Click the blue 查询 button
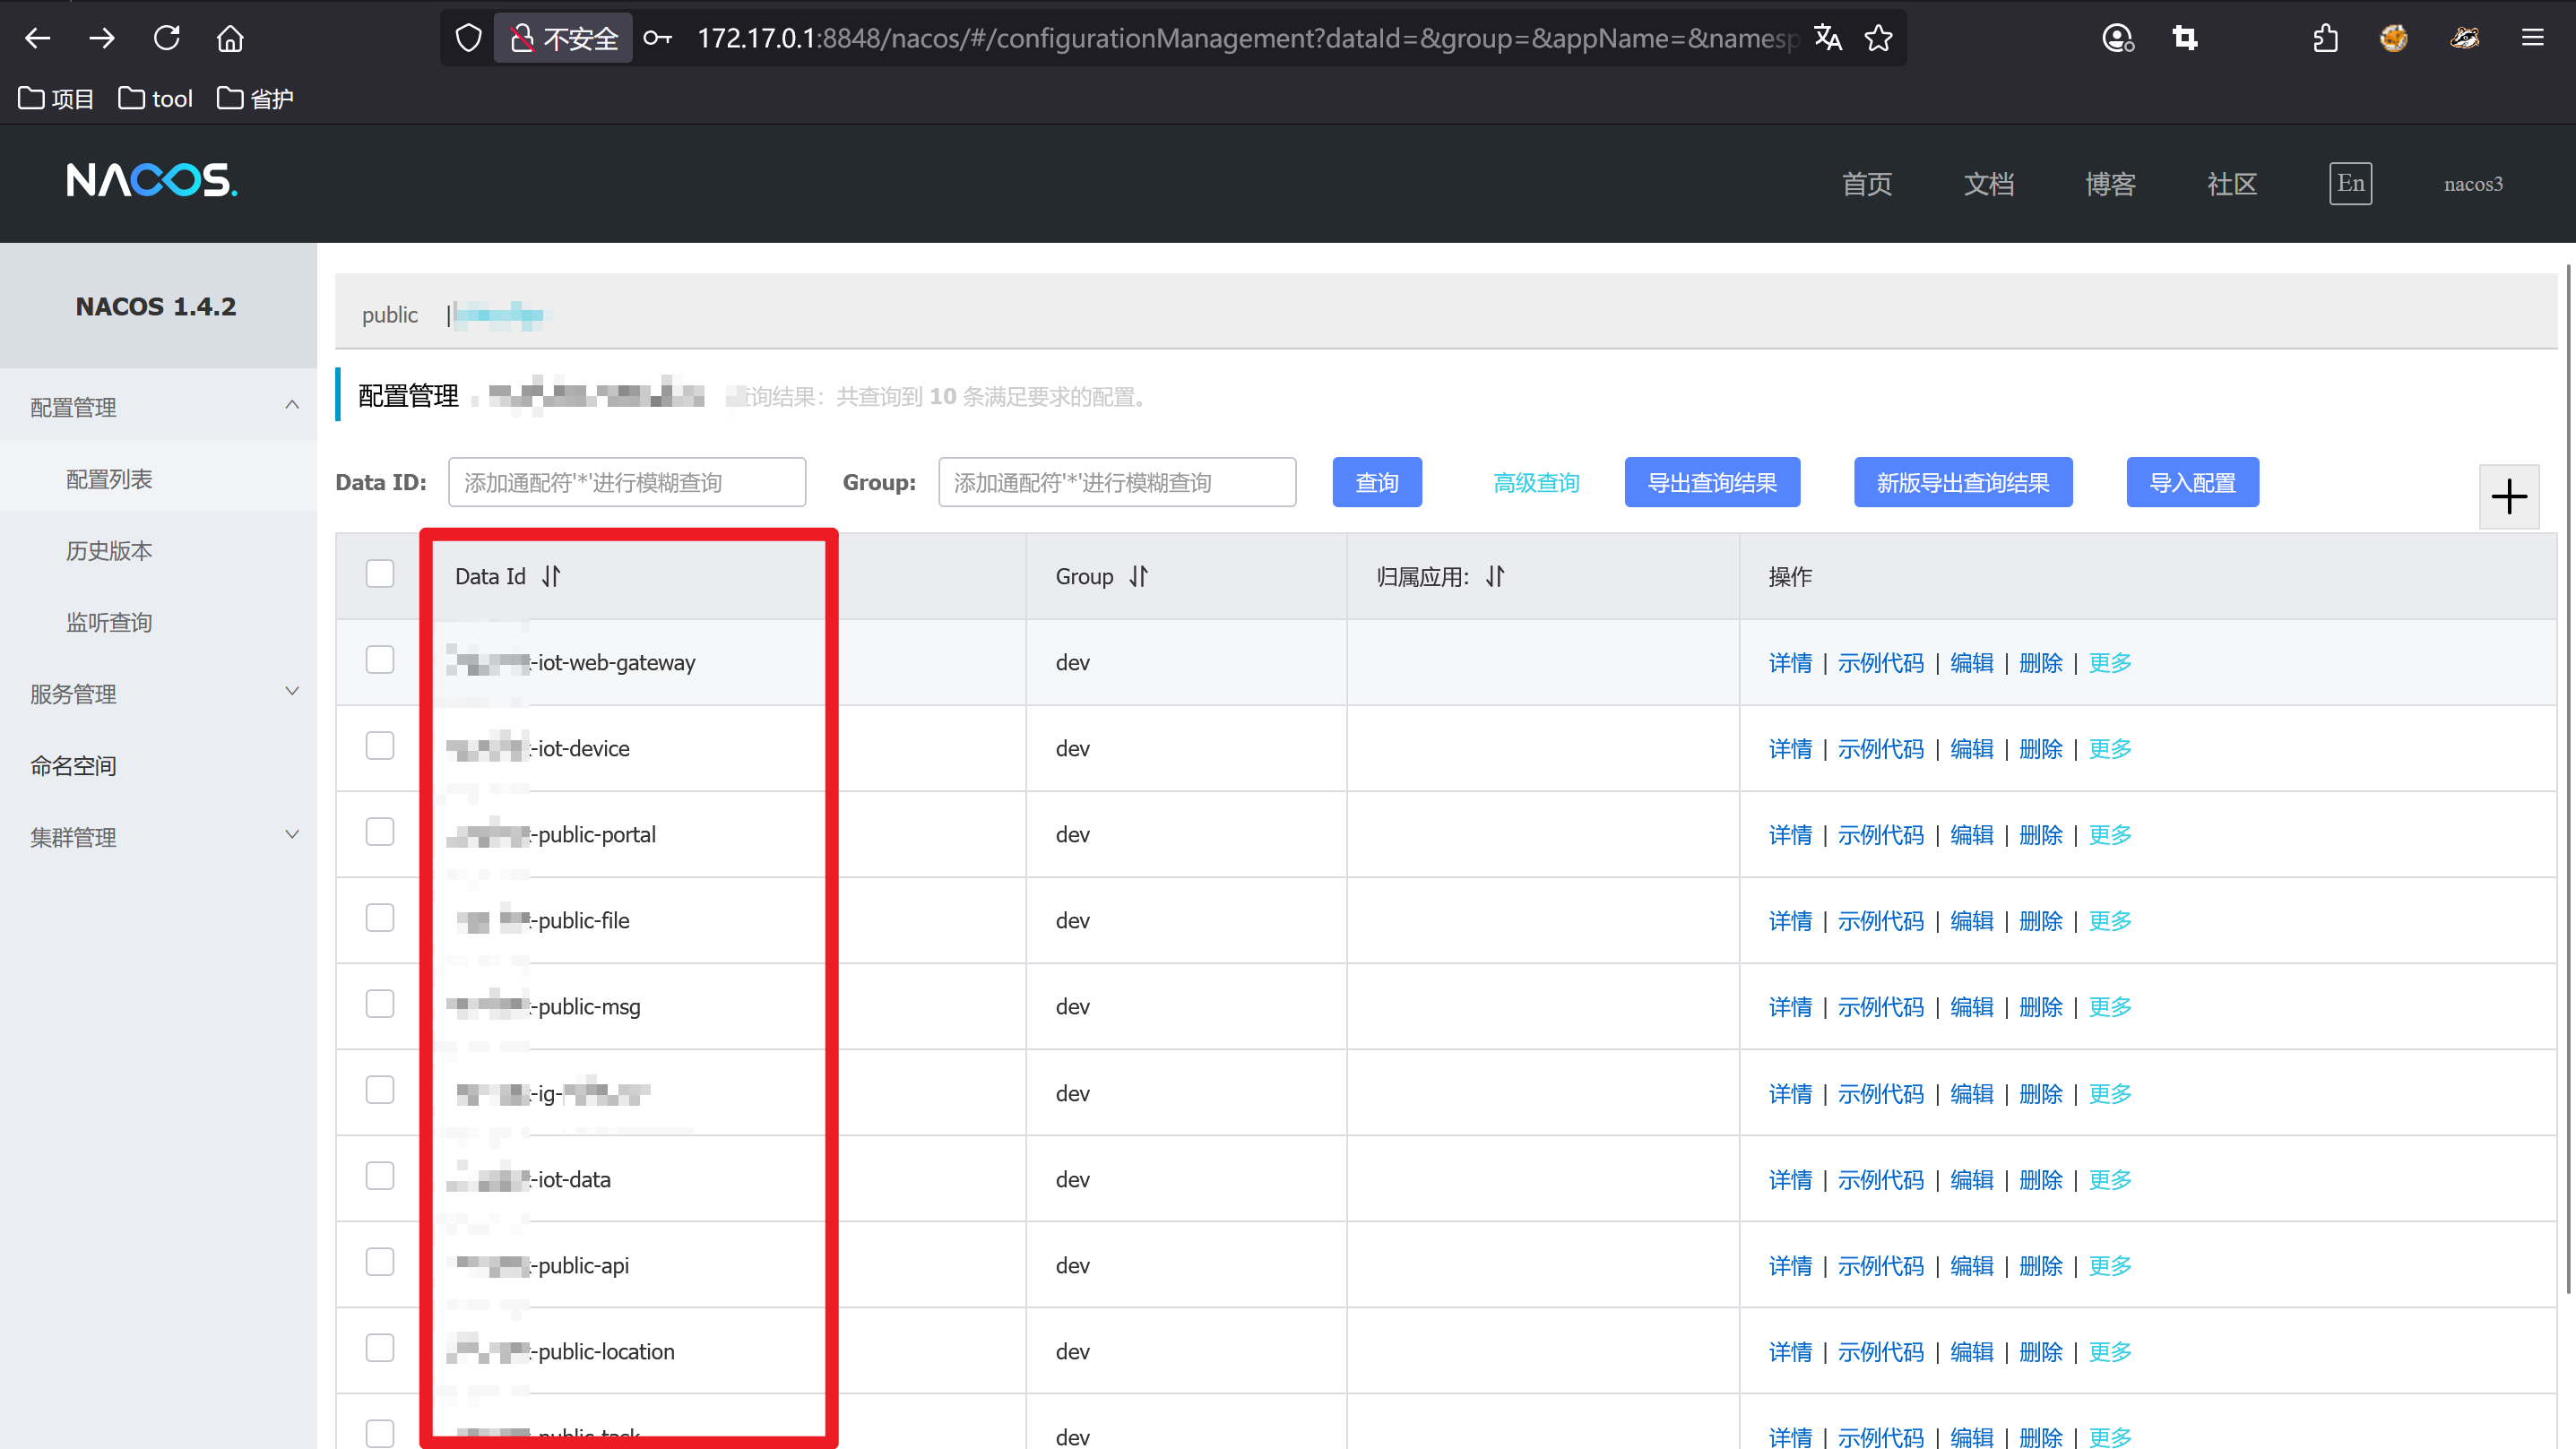This screenshot has width=2576, height=1449. tap(1376, 483)
